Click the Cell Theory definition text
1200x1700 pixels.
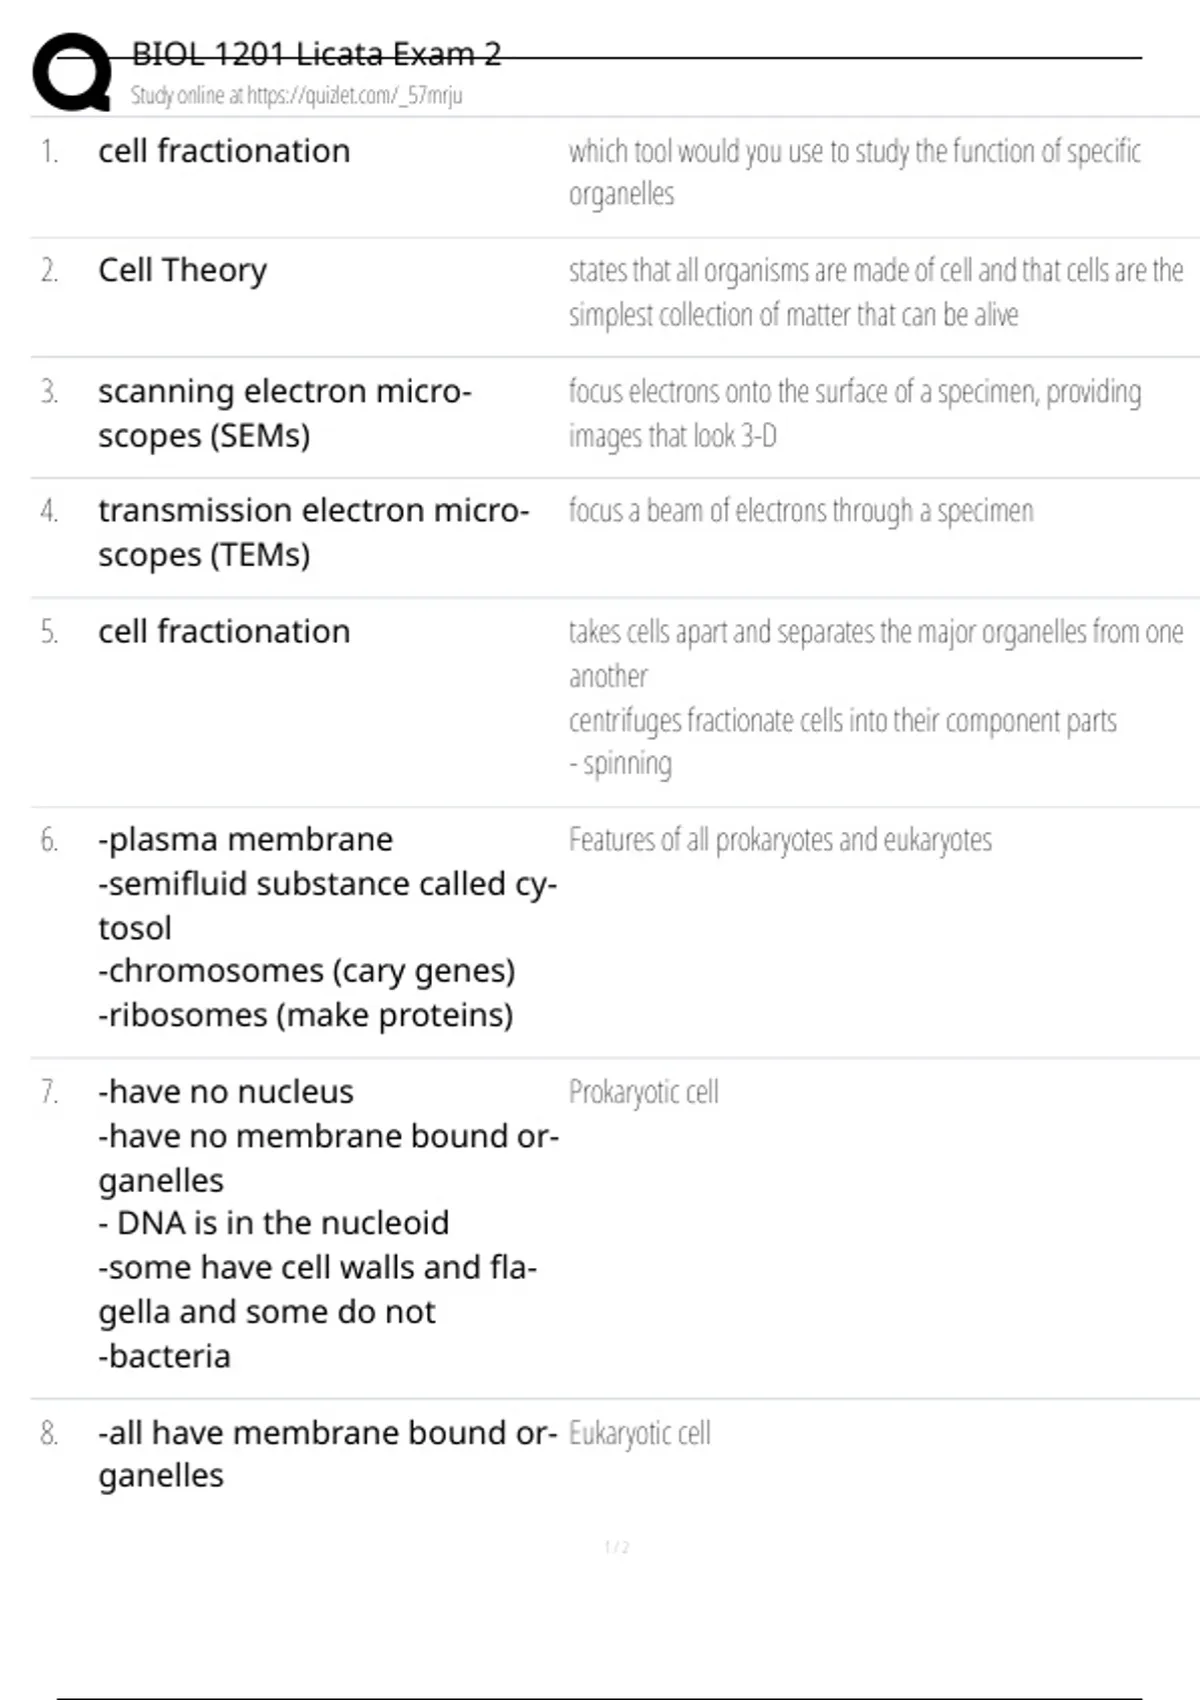(x=875, y=292)
